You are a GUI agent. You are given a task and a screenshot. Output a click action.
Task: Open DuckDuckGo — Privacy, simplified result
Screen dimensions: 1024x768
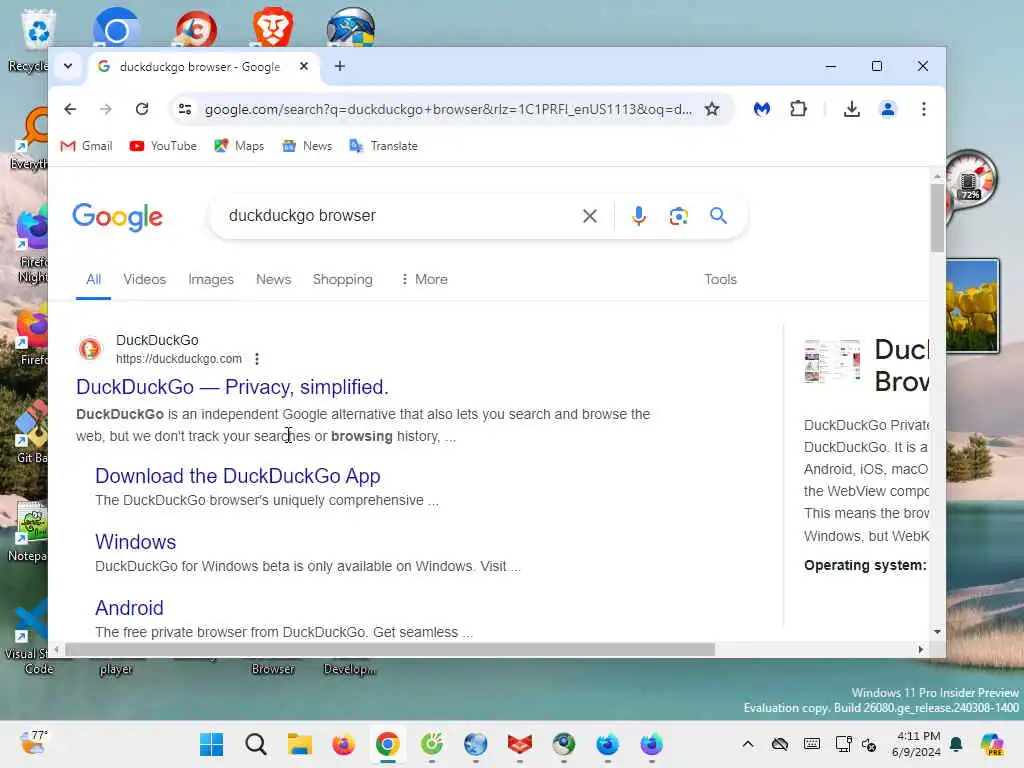[x=232, y=387]
